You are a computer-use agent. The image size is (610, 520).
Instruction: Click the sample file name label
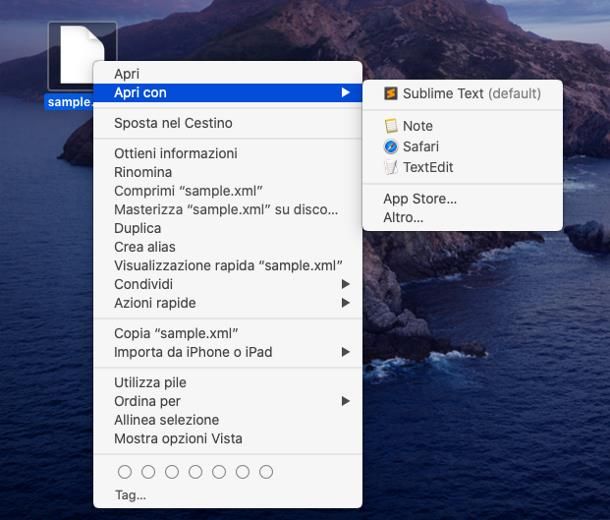point(69,102)
